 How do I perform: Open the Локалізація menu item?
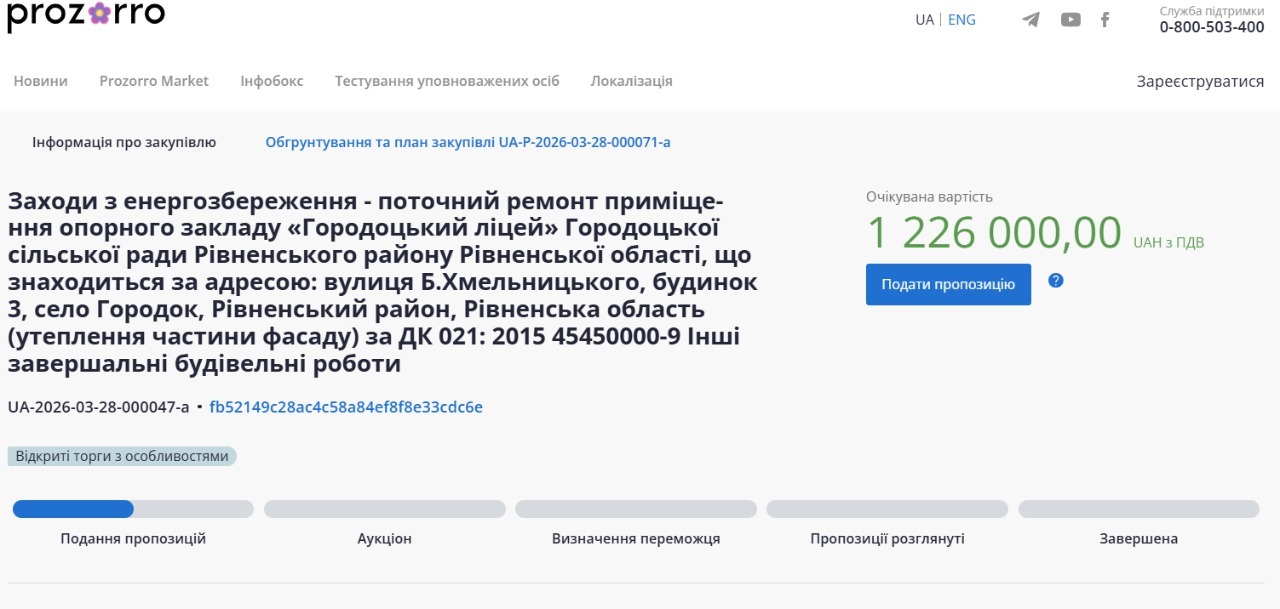631,81
